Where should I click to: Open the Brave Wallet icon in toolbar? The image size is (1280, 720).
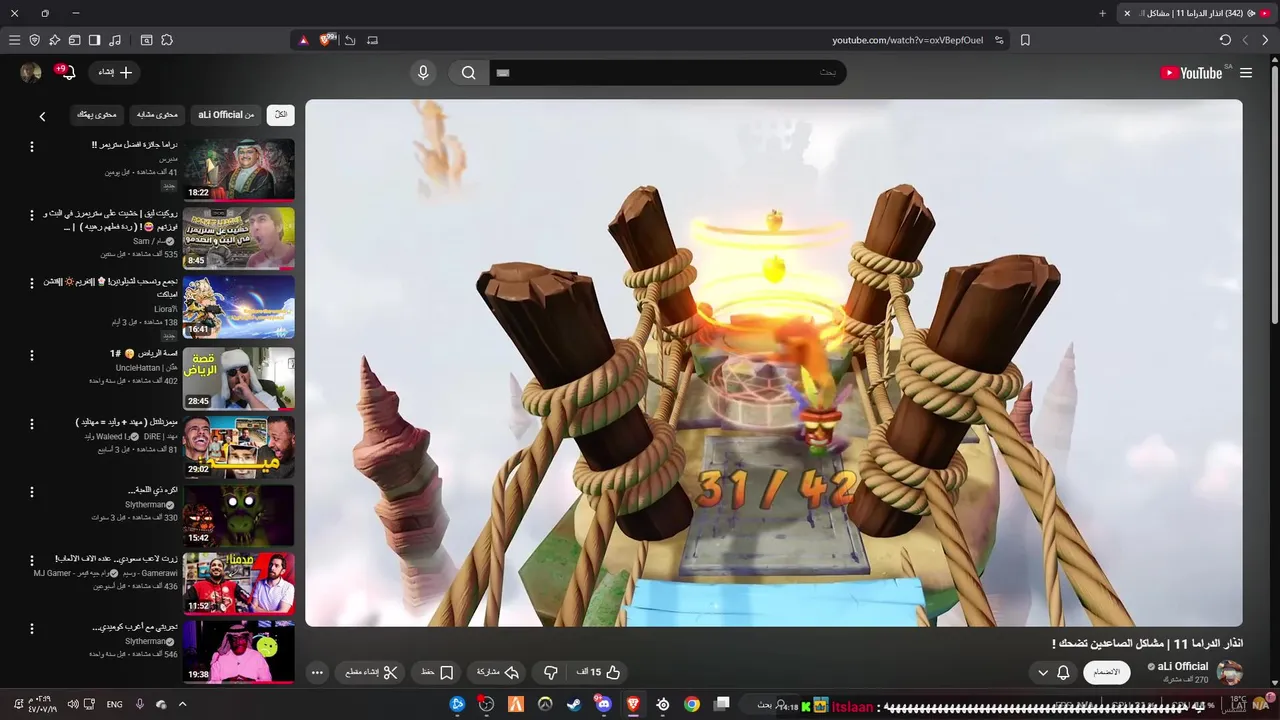(74, 40)
